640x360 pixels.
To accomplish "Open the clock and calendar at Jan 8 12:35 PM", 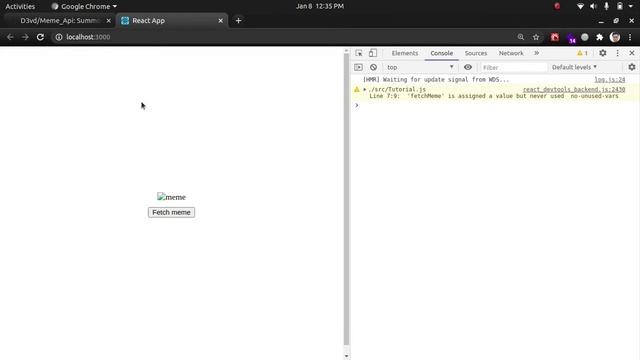I will point(320,6).
